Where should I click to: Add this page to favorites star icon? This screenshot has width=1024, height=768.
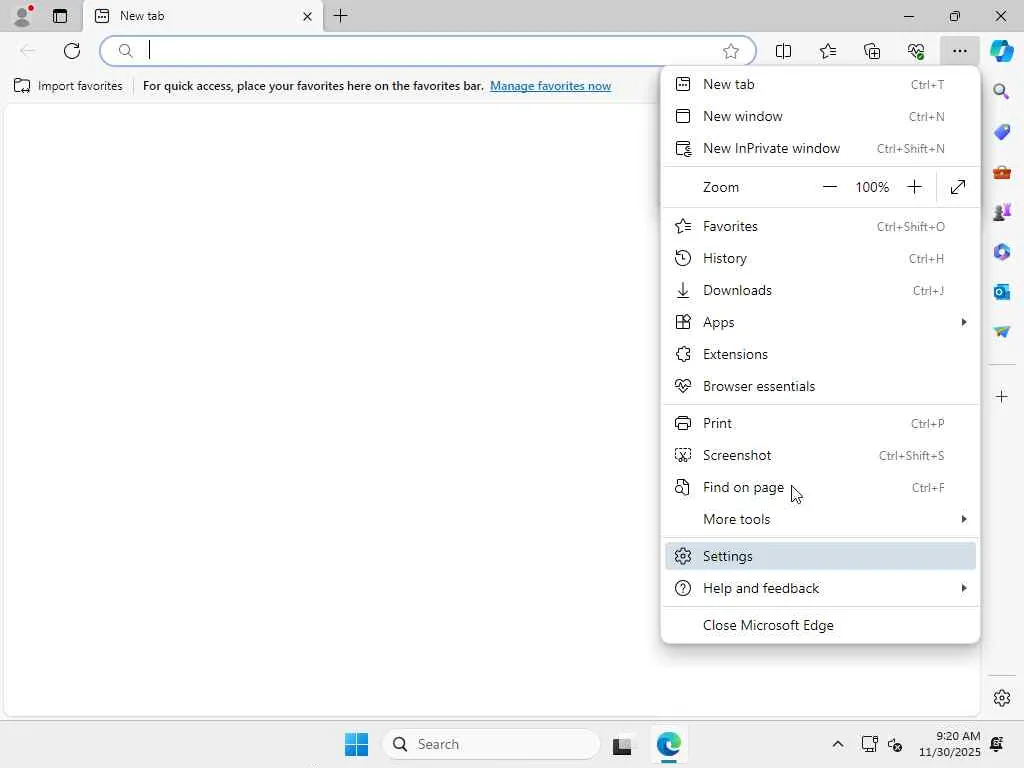tap(731, 51)
